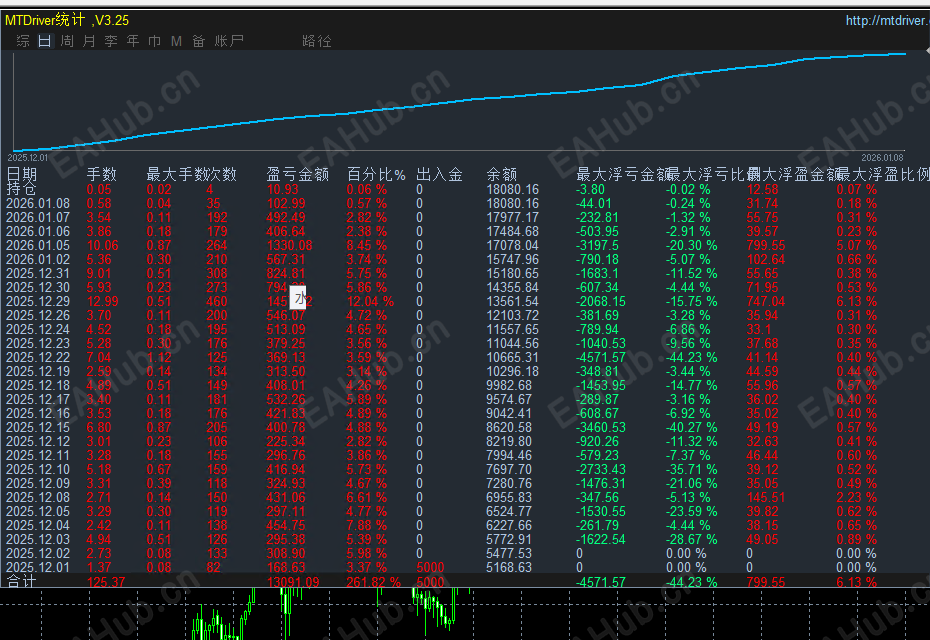Click balance value 17078.04

pos(512,245)
